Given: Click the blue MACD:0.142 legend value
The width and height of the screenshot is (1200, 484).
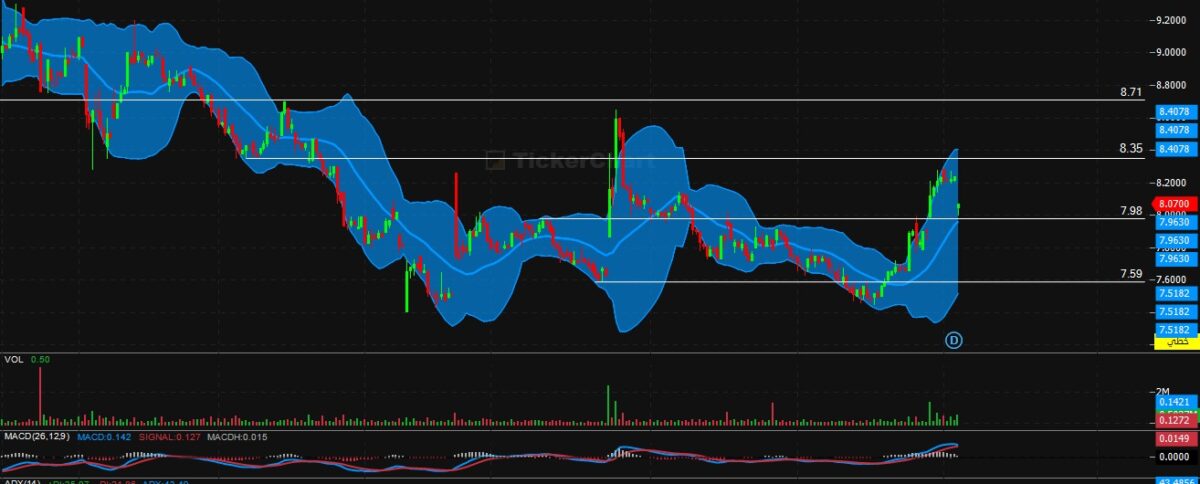Looking at the screenshot, I should click(106, 436).
